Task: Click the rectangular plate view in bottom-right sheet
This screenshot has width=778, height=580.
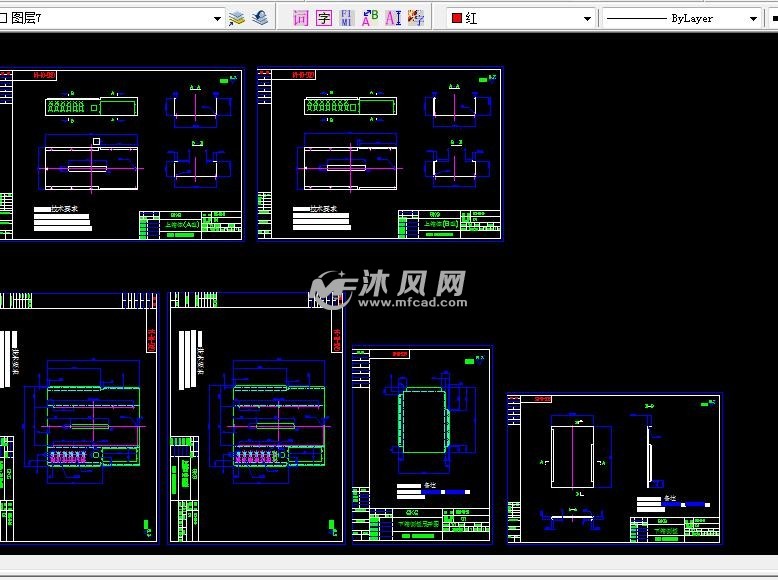Action: pyautogui.click(x=572, y=456)
